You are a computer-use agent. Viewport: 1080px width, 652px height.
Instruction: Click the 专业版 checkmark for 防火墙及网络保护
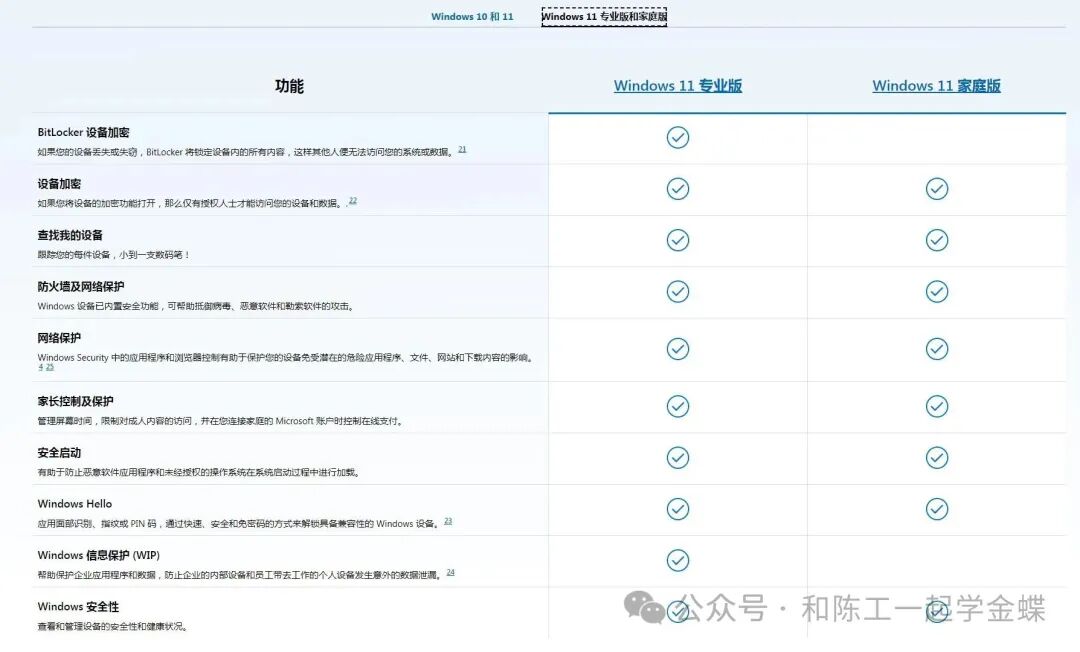coord(678,291)
